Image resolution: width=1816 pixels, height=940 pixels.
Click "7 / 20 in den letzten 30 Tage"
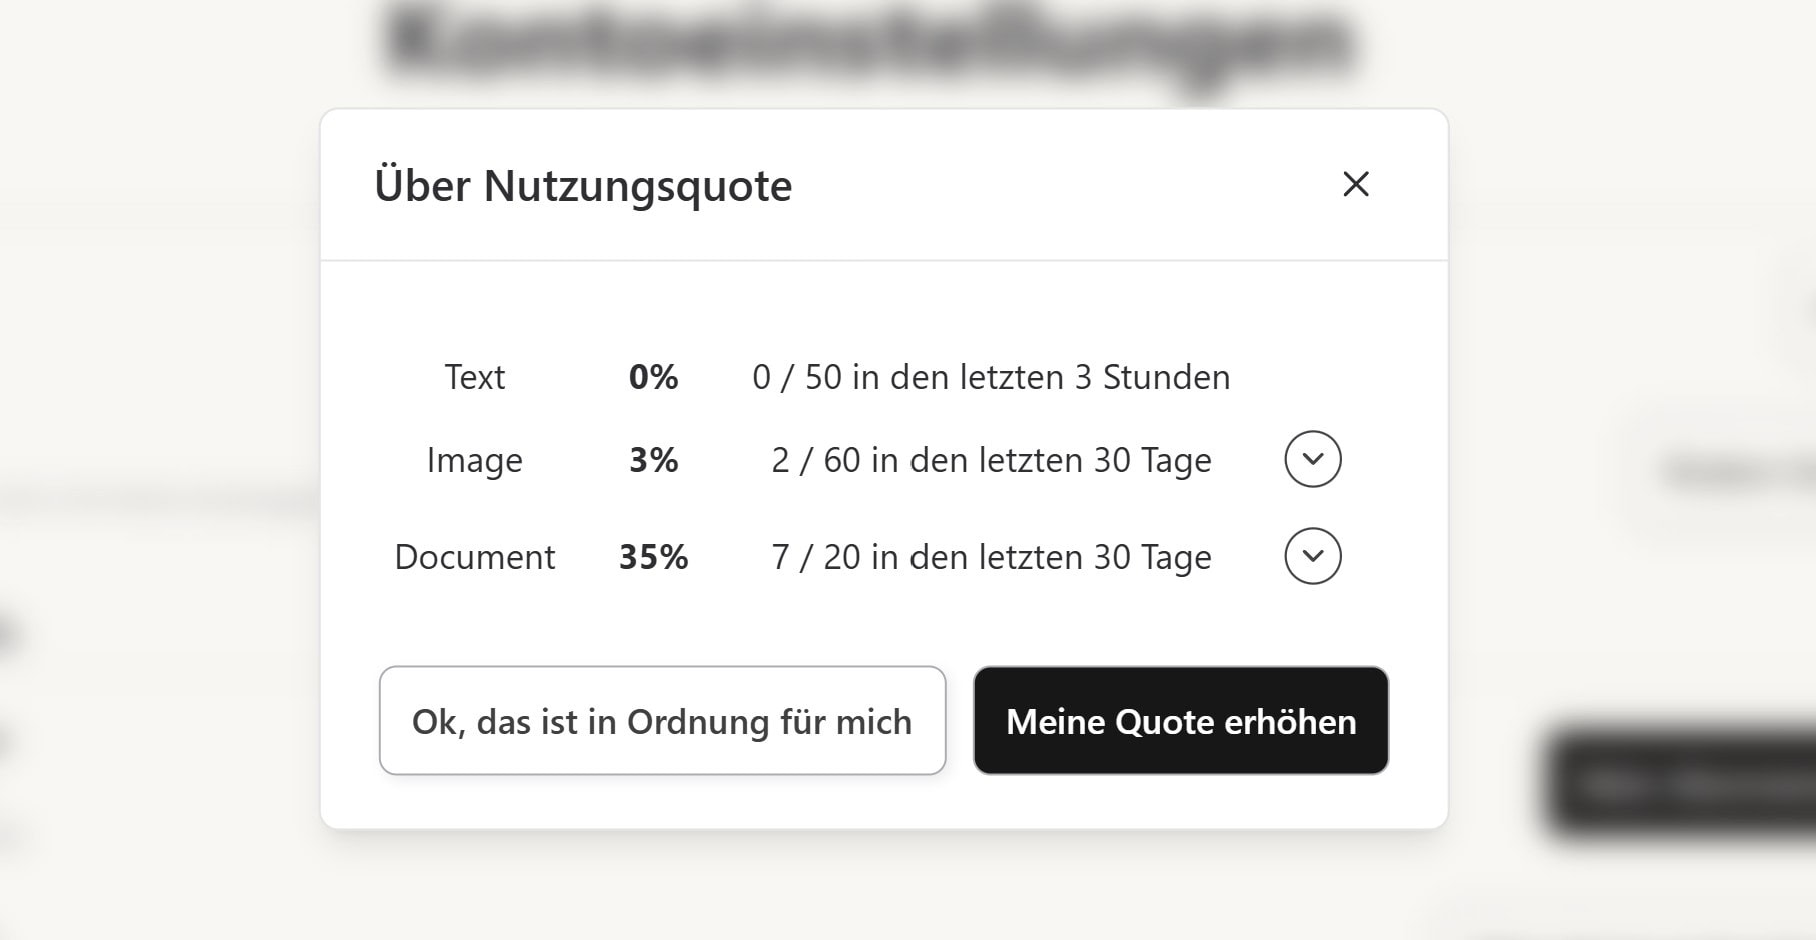[x=991, y=557]
